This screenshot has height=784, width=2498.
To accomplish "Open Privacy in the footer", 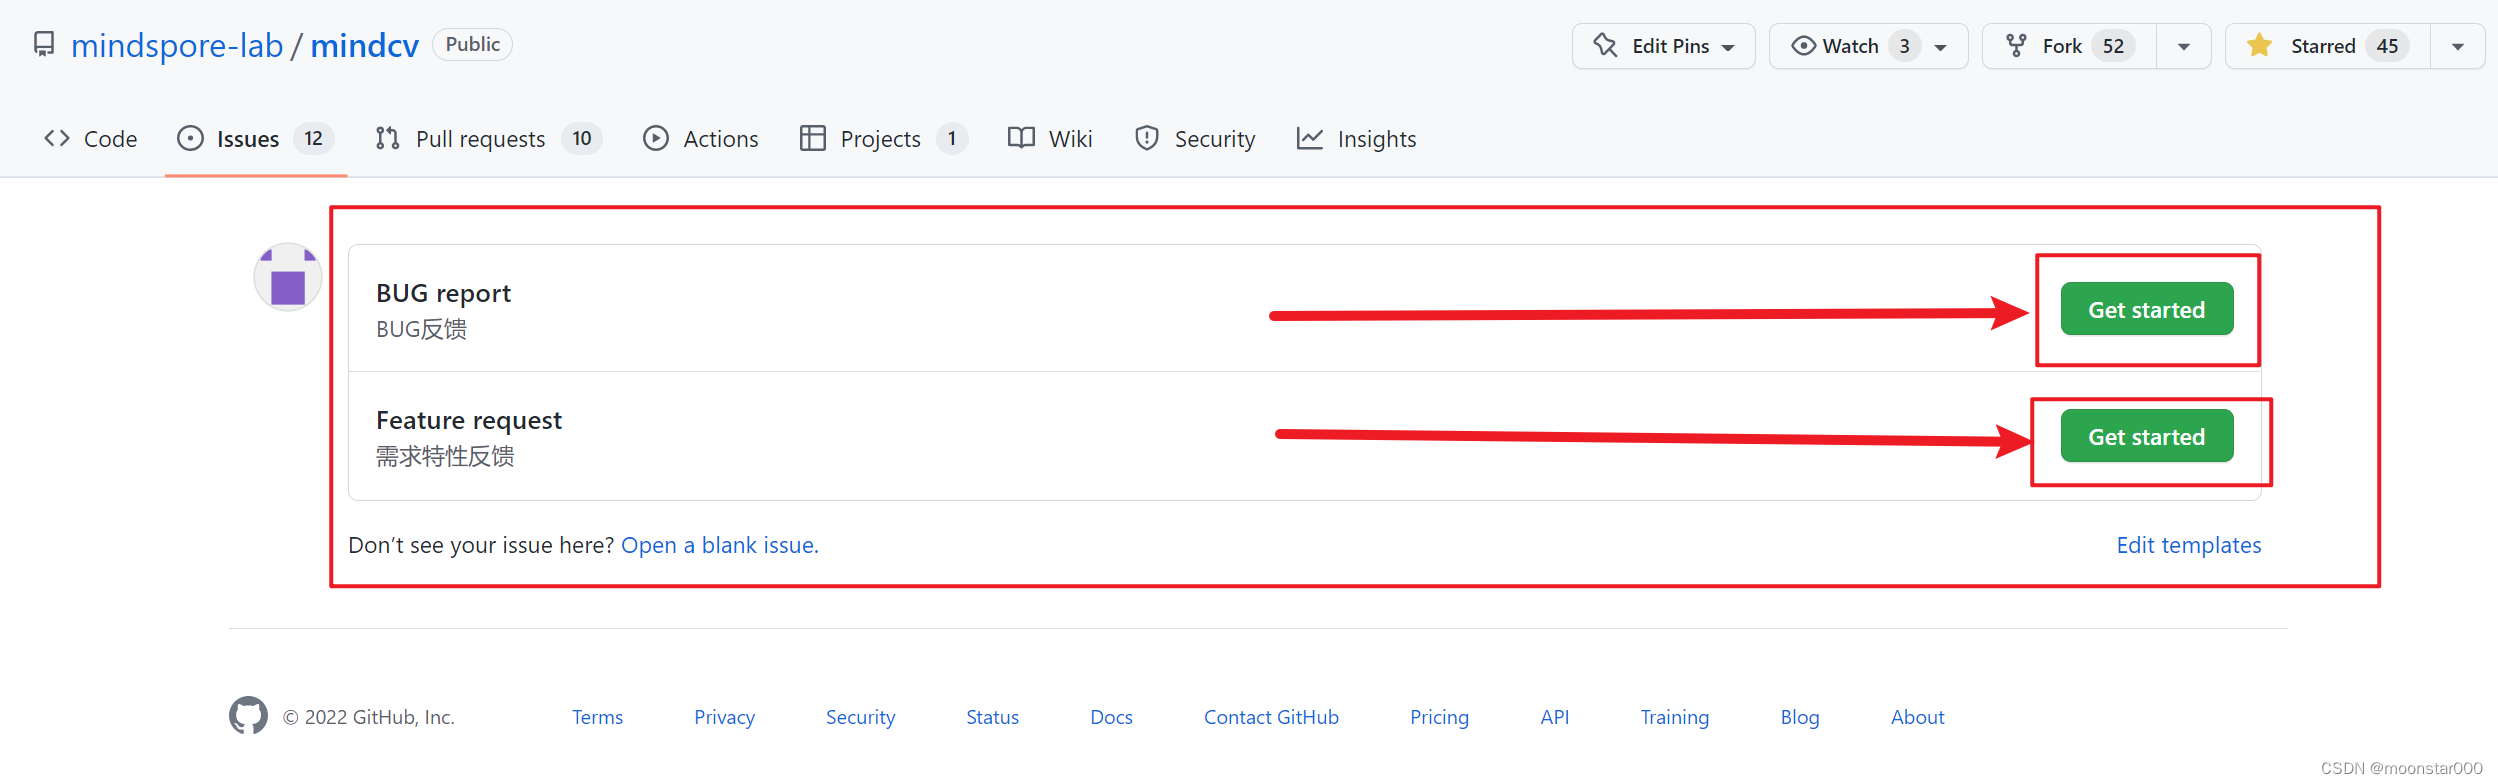I will tap(725, 717).
